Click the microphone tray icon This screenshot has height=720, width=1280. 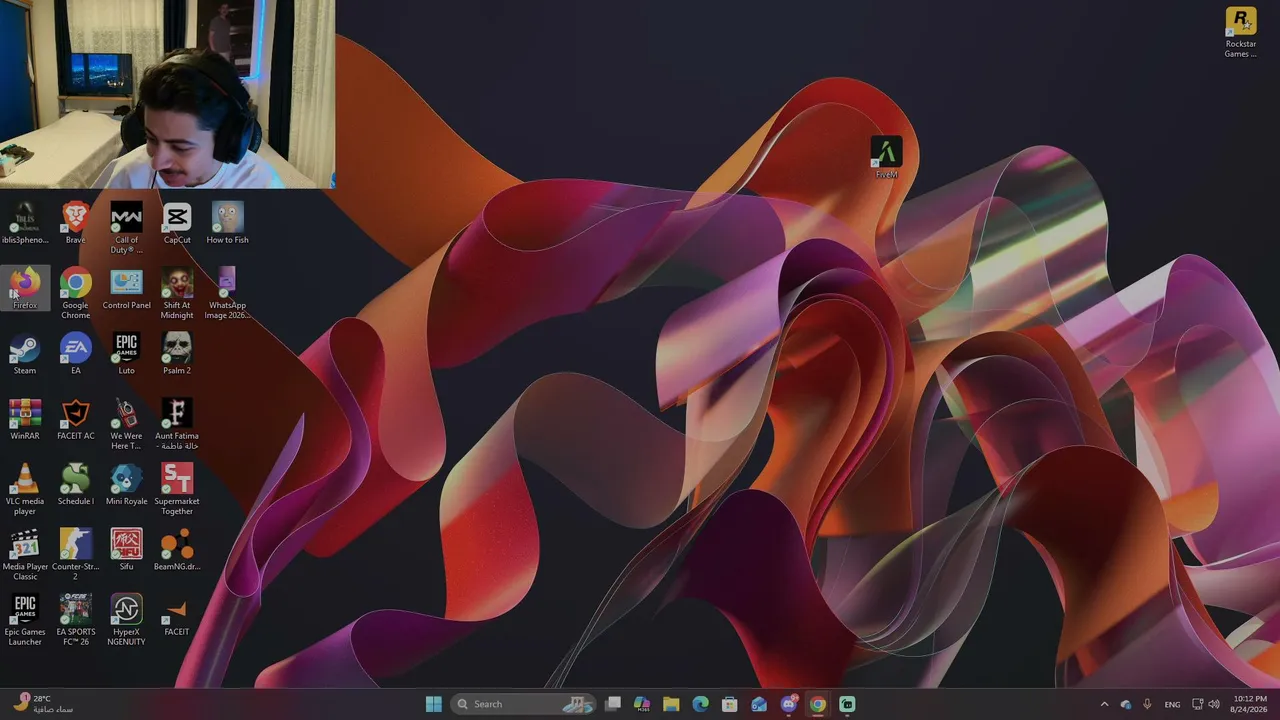tap(1147, 704)
